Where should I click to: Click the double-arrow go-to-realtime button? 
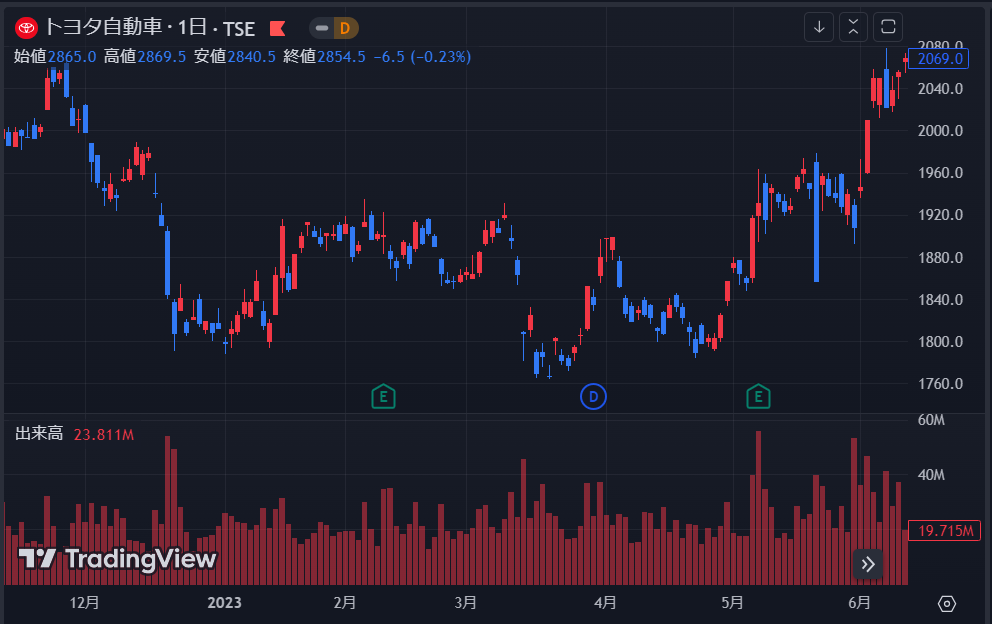point(867,564)
